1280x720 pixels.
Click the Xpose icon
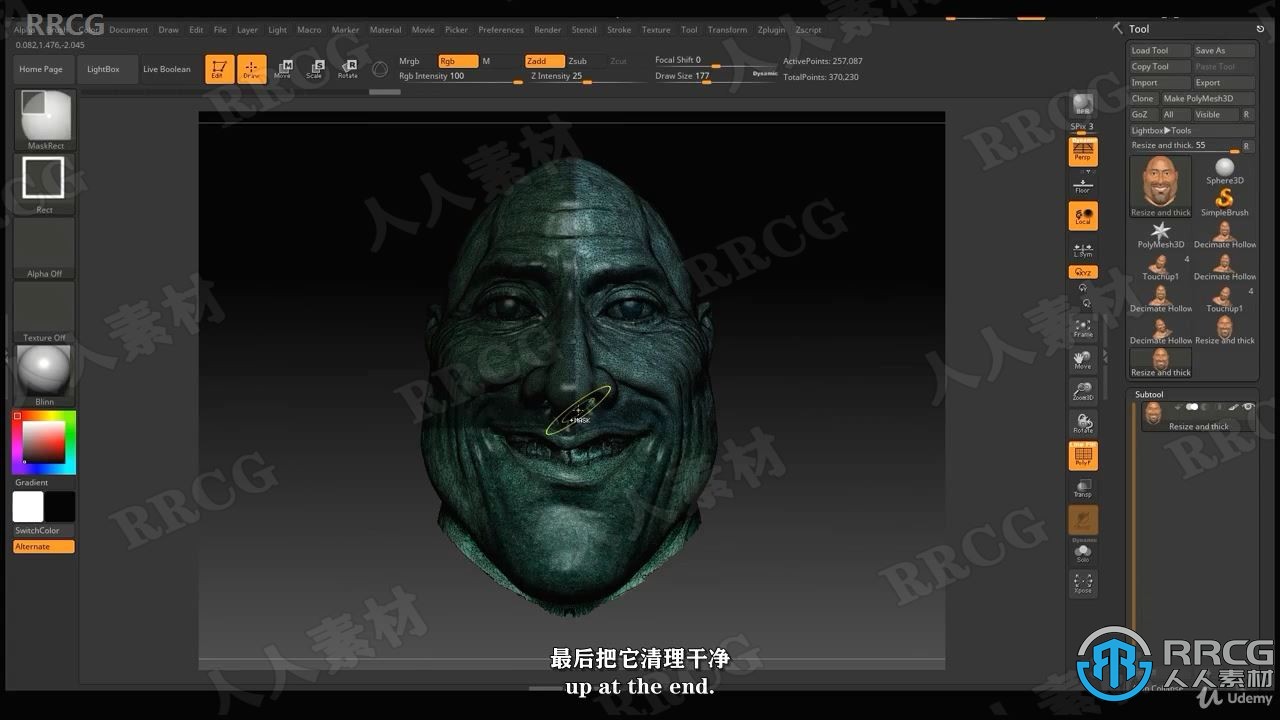(1082, 583)
